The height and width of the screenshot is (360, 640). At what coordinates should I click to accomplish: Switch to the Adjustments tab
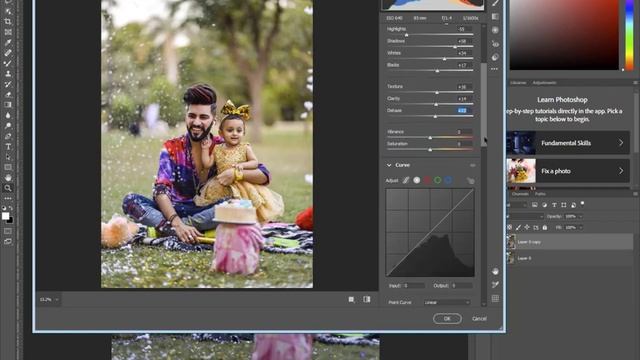pos(544,82)
